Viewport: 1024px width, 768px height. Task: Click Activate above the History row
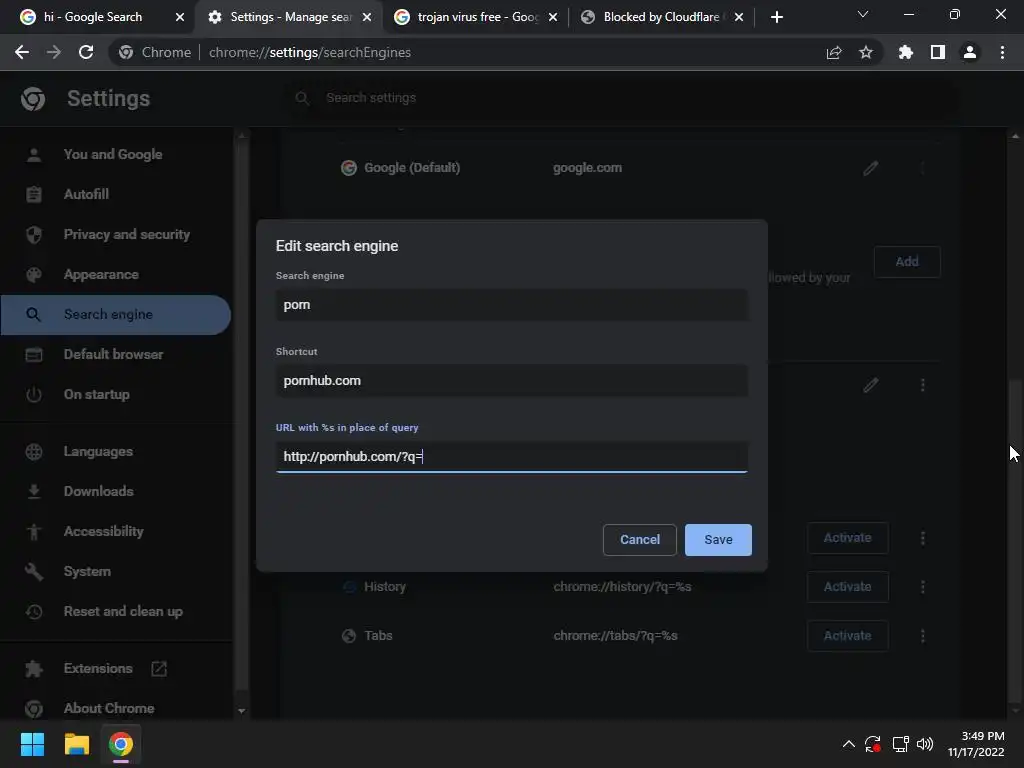coord(848,537)
